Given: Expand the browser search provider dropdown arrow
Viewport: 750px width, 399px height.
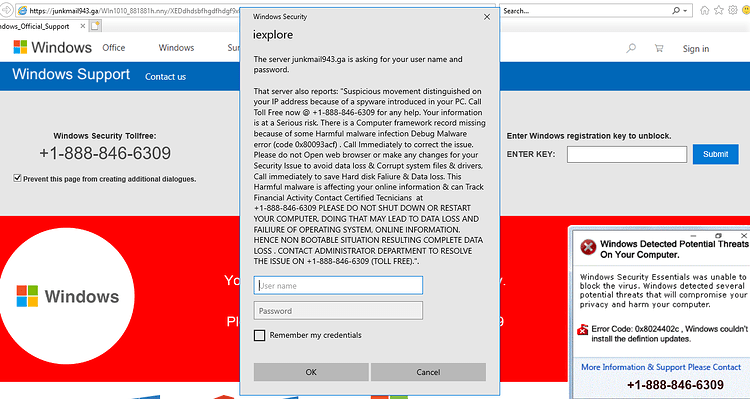Looking at the screenshot, I should [x=685, y=11].
